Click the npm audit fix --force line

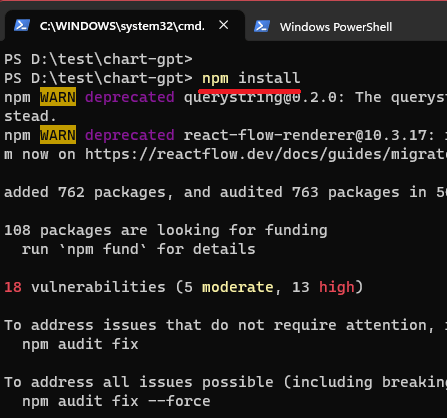(x=116, y=401)
